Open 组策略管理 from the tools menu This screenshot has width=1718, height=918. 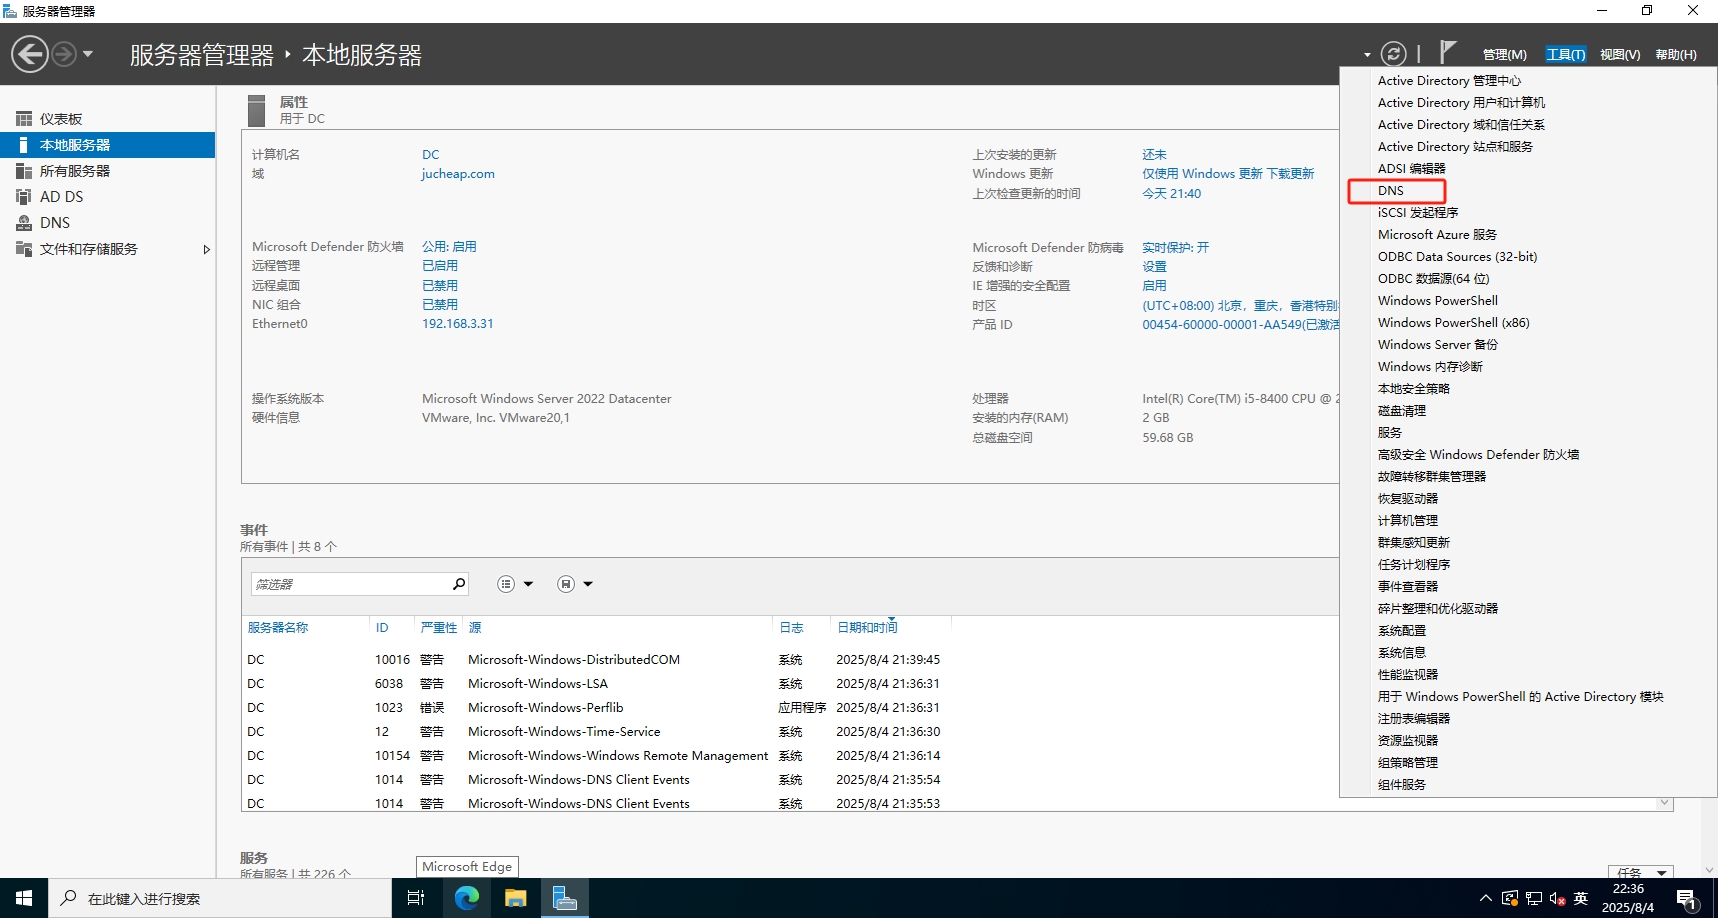click(1408, 763)
